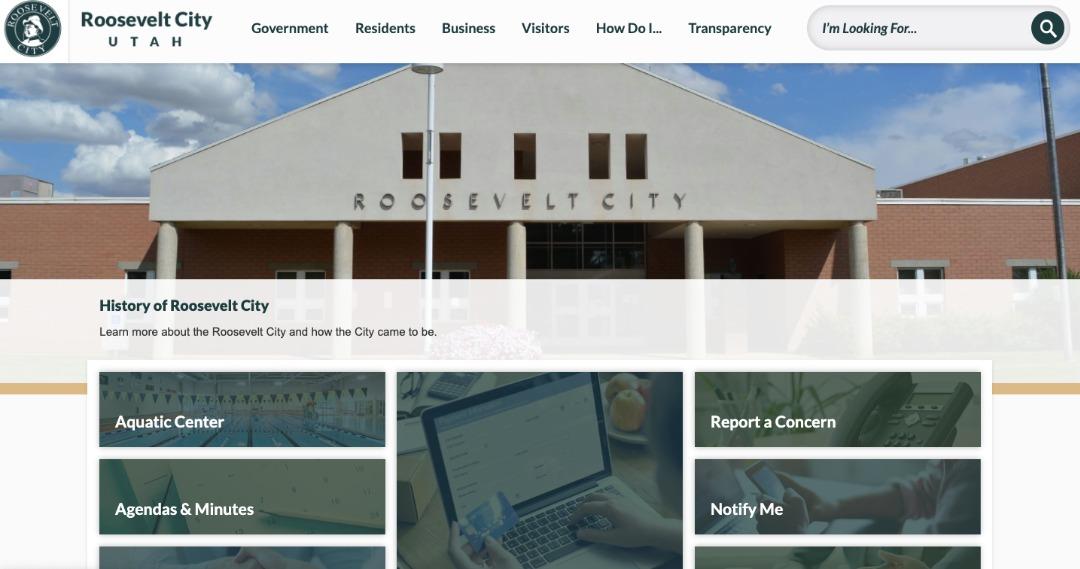This screenshot has height=569, width=1080.
Task: Open the Business menu
Action: coord(468,28)
